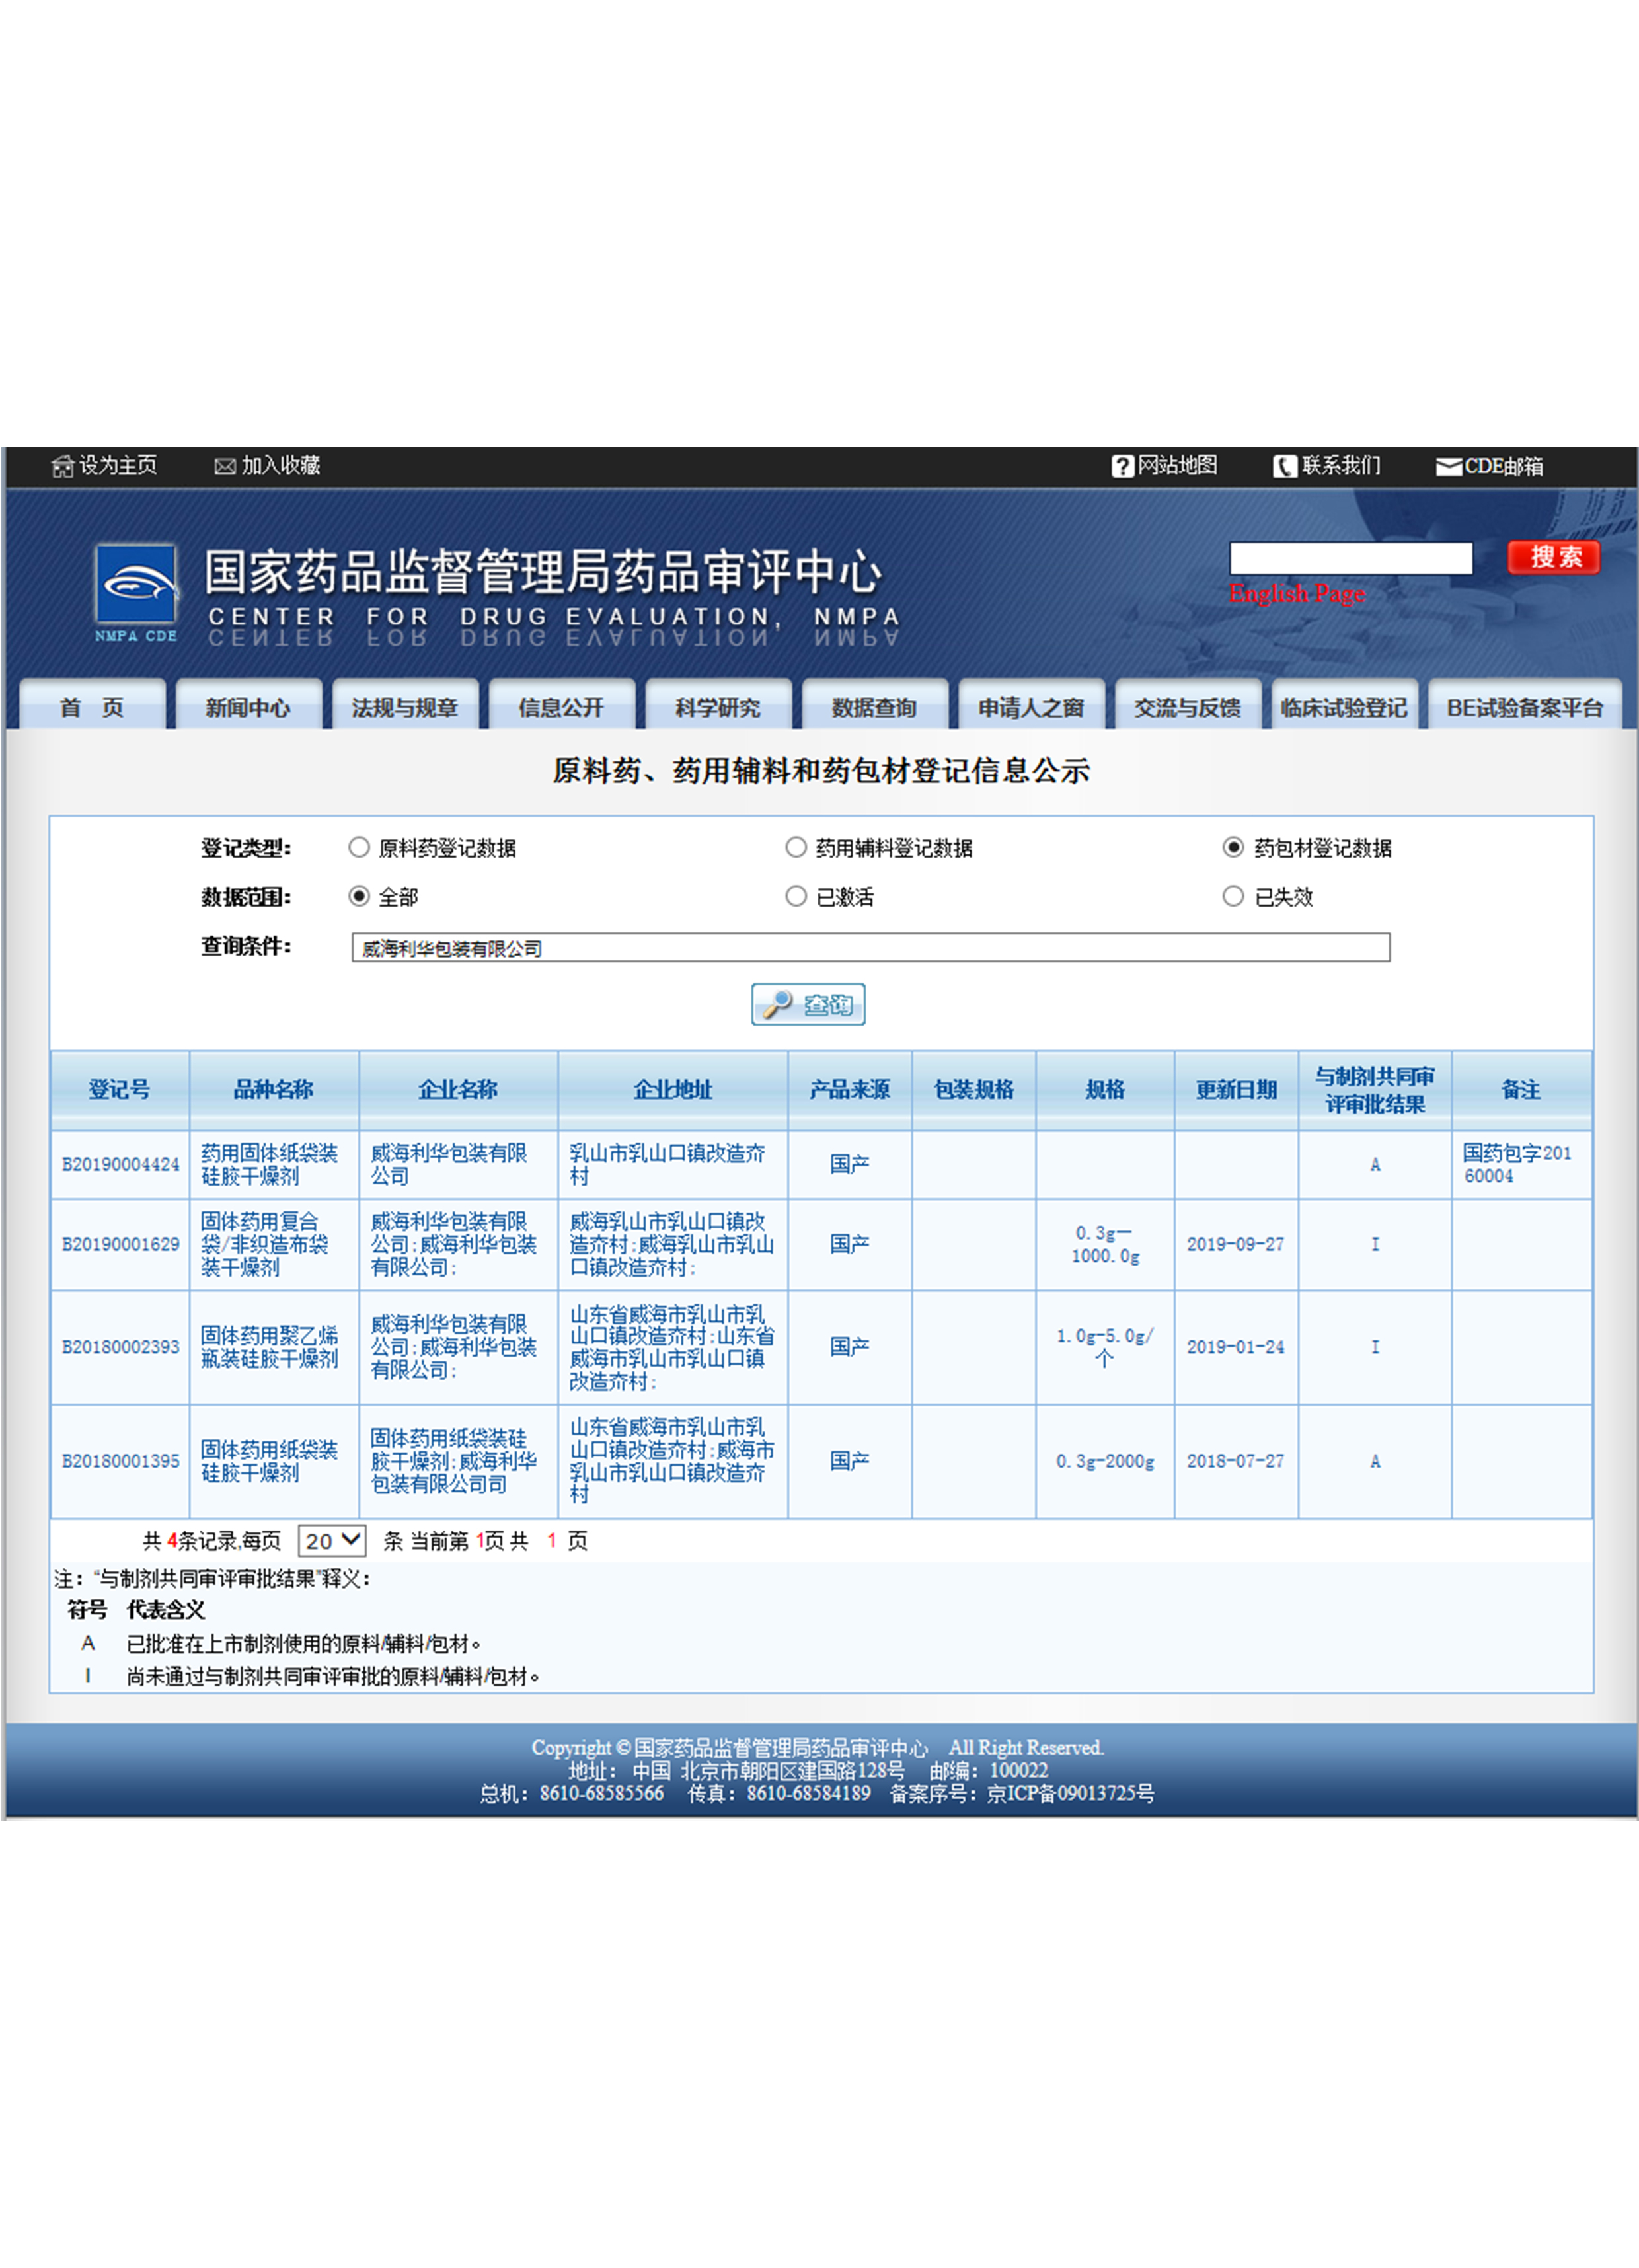Click the 规格 column header
This screenshot has height=2268, width=1639.
coord(1105,1090)
